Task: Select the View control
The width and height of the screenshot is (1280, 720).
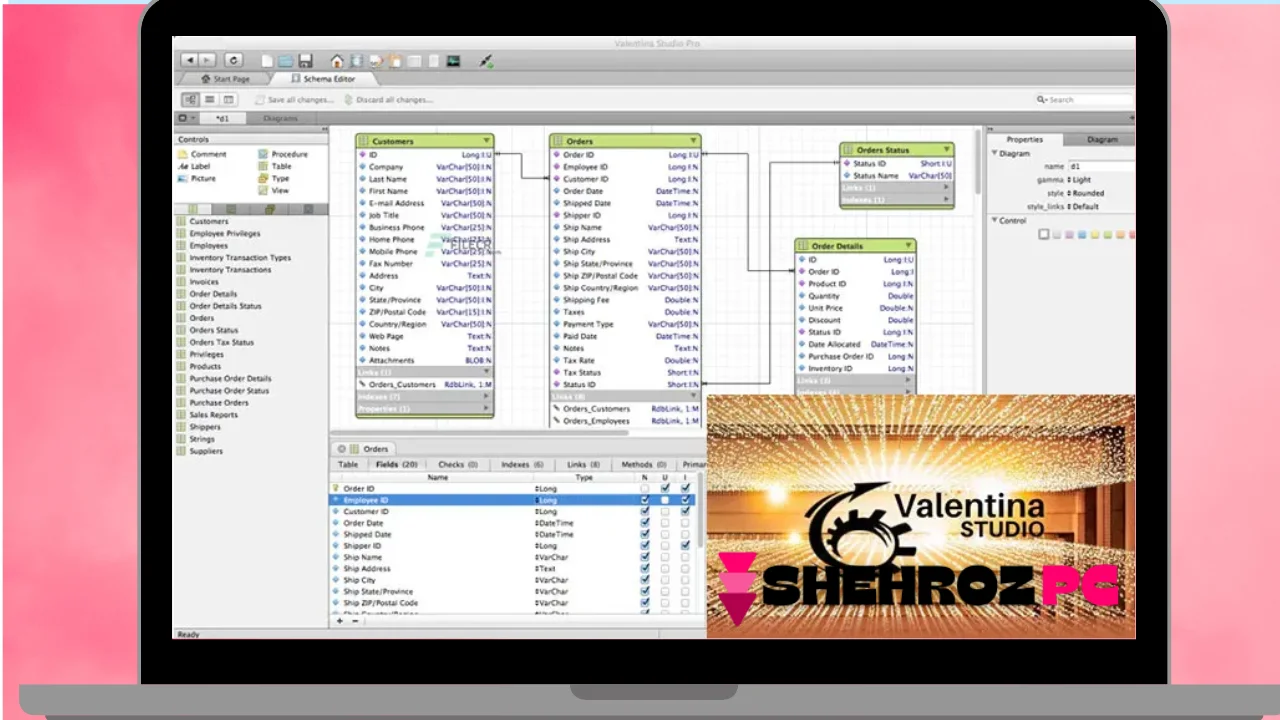Action: point(274,190)
